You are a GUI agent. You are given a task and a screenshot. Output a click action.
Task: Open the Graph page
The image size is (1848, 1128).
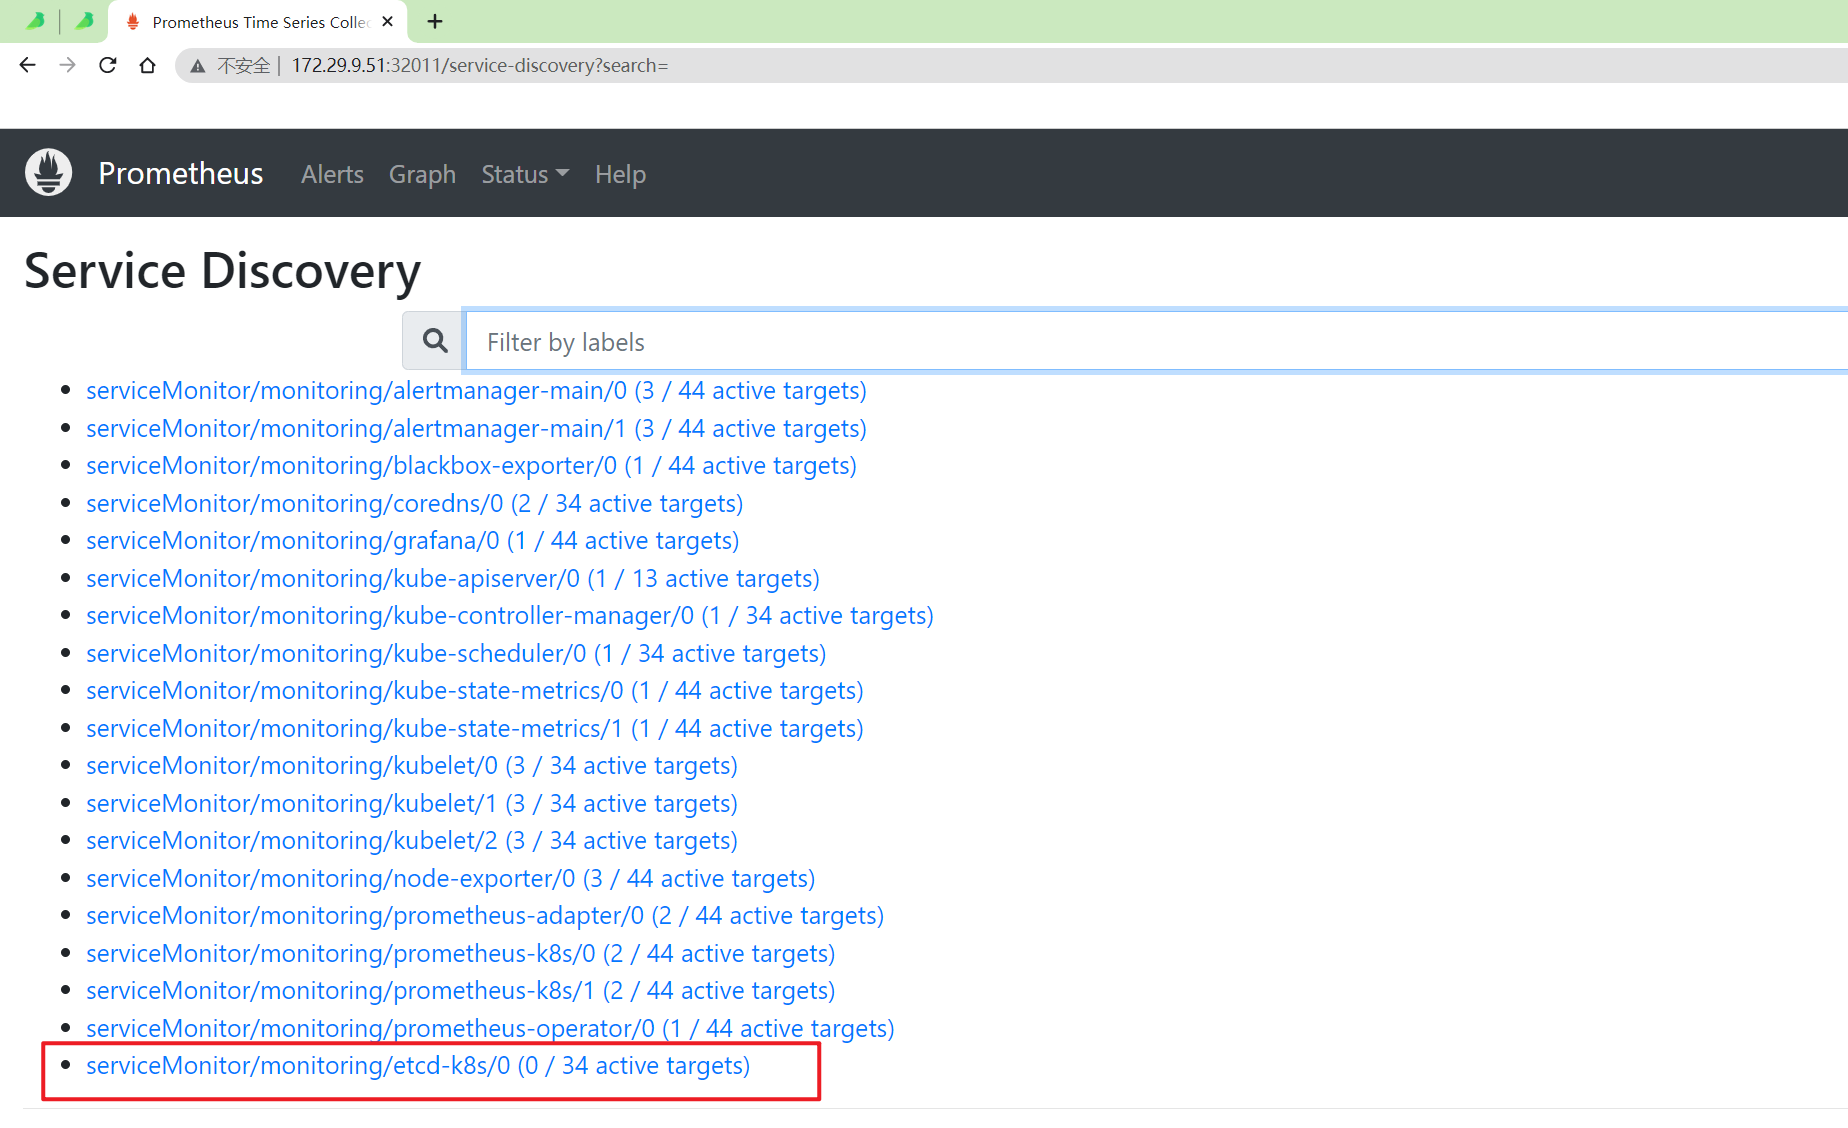(x=422, y=174)
